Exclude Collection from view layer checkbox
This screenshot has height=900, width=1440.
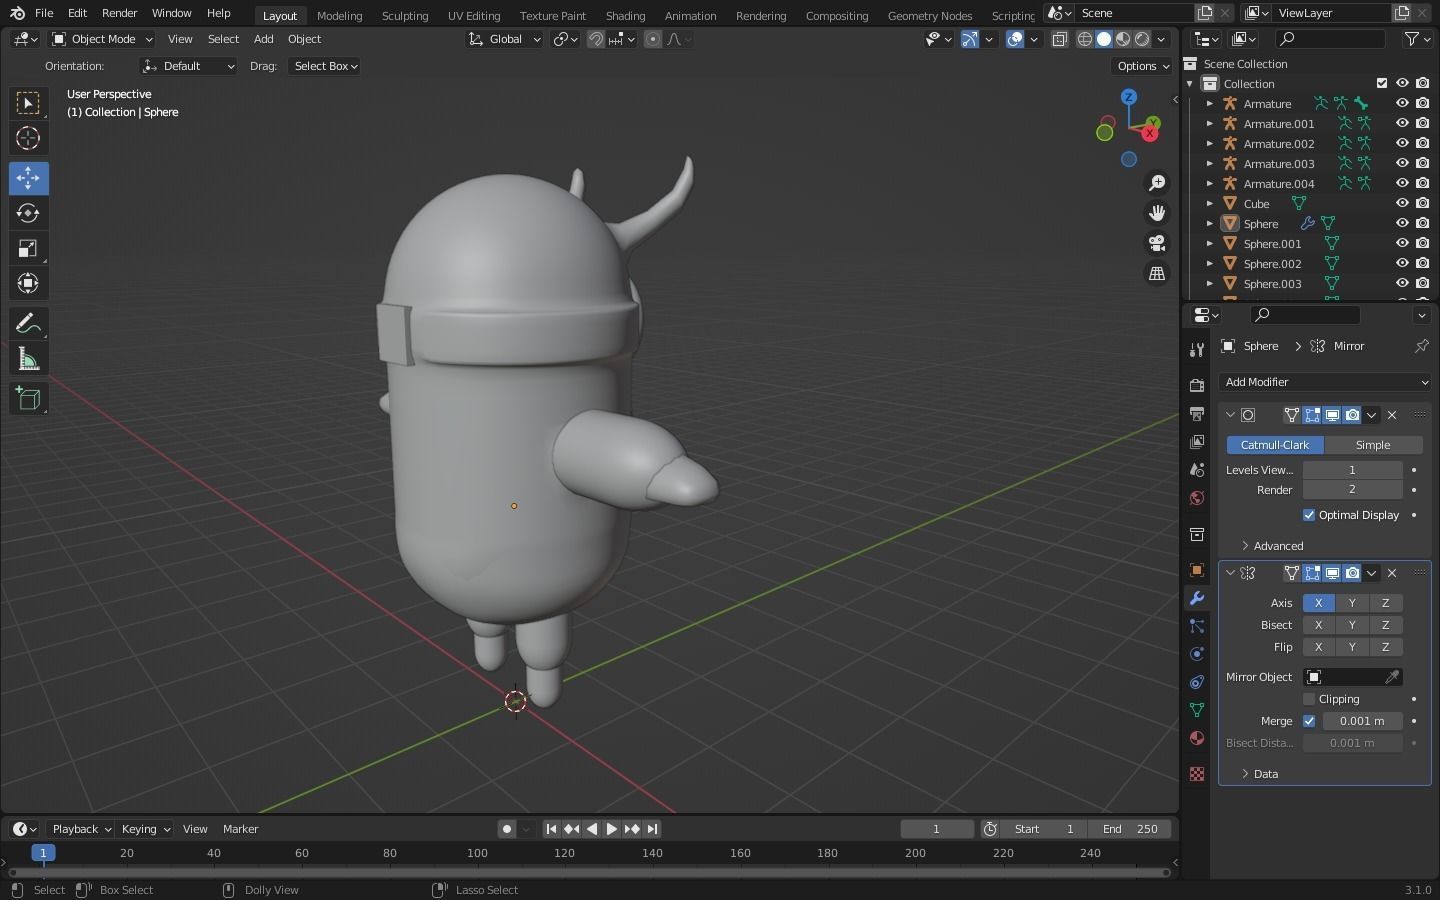coord(1382,83)
